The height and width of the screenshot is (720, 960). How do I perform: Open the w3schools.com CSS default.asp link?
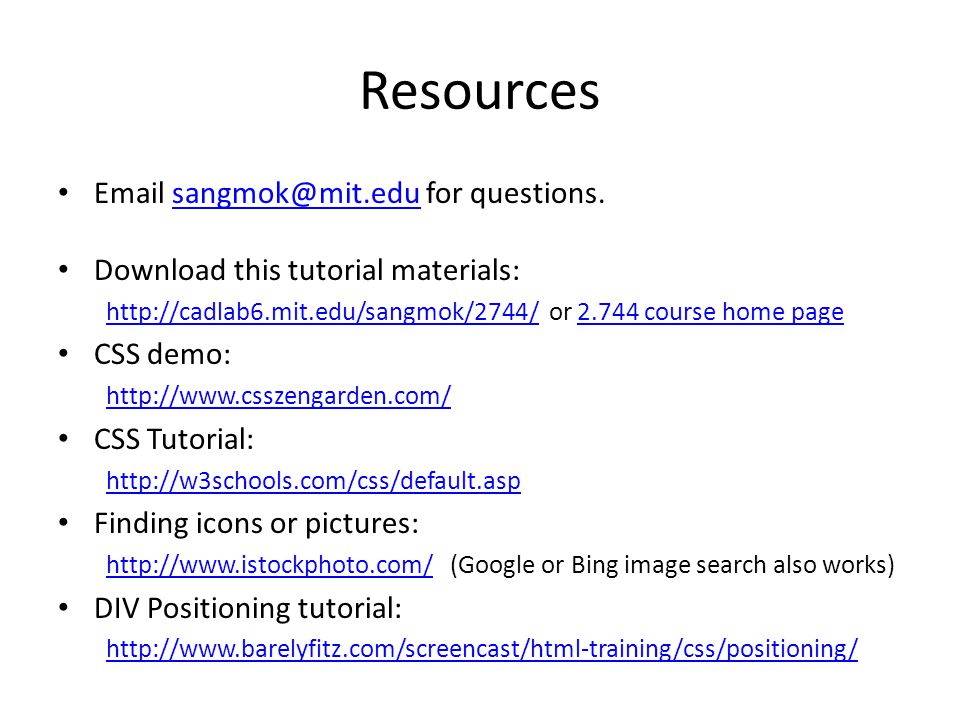313,480
